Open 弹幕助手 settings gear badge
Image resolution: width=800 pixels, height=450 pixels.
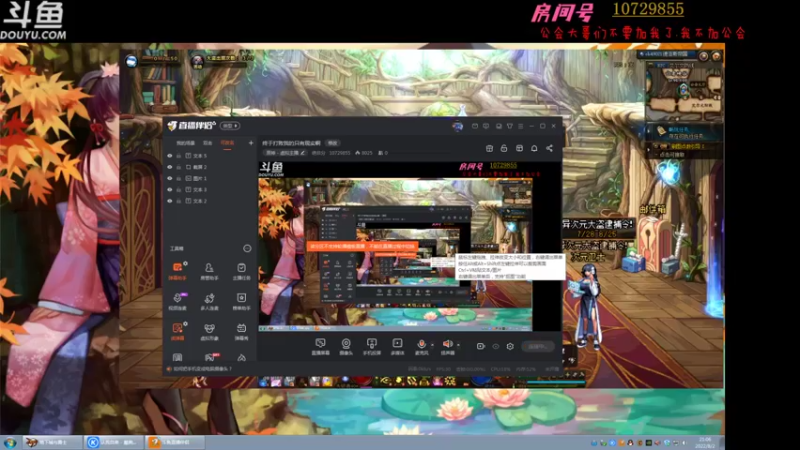pyautogui.click(x=185, y=263)
